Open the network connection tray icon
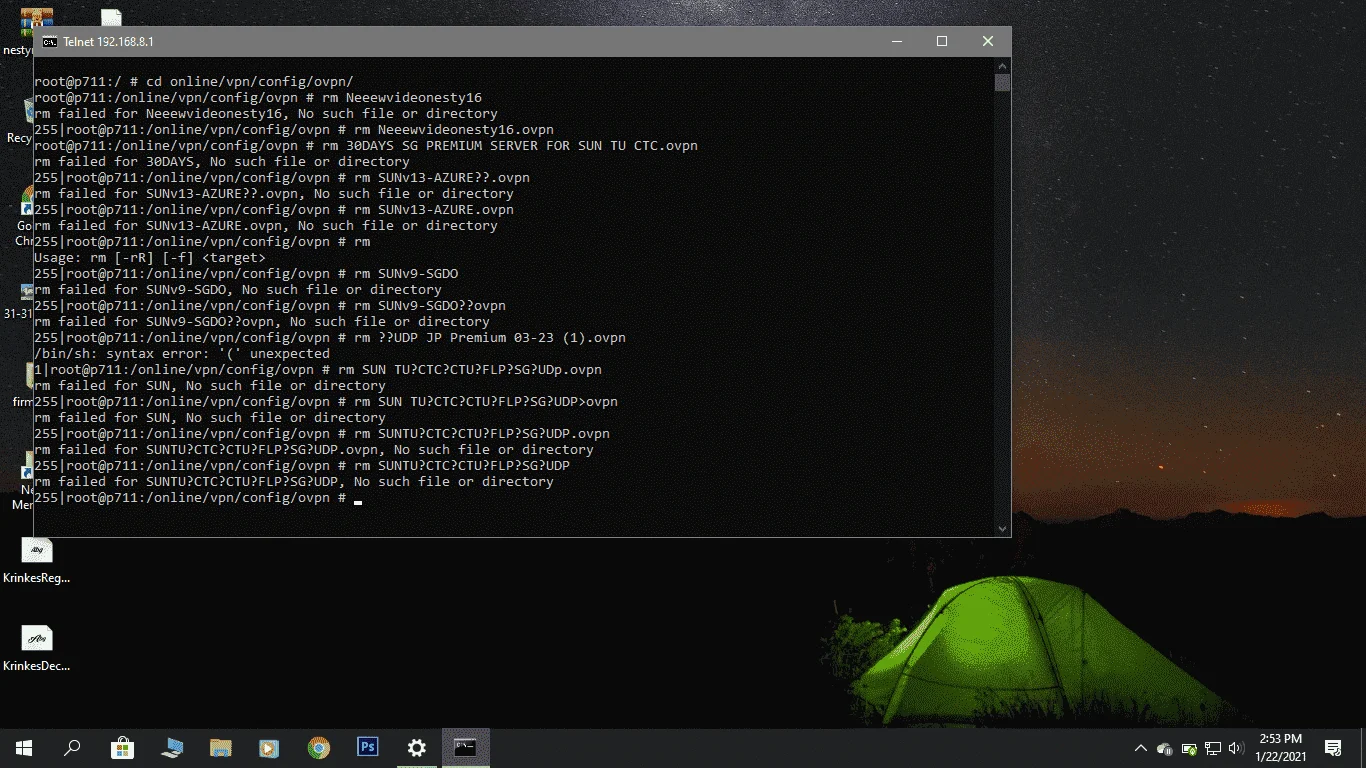The width and height of the screenshot is (1366, 768). point(1213,748)
